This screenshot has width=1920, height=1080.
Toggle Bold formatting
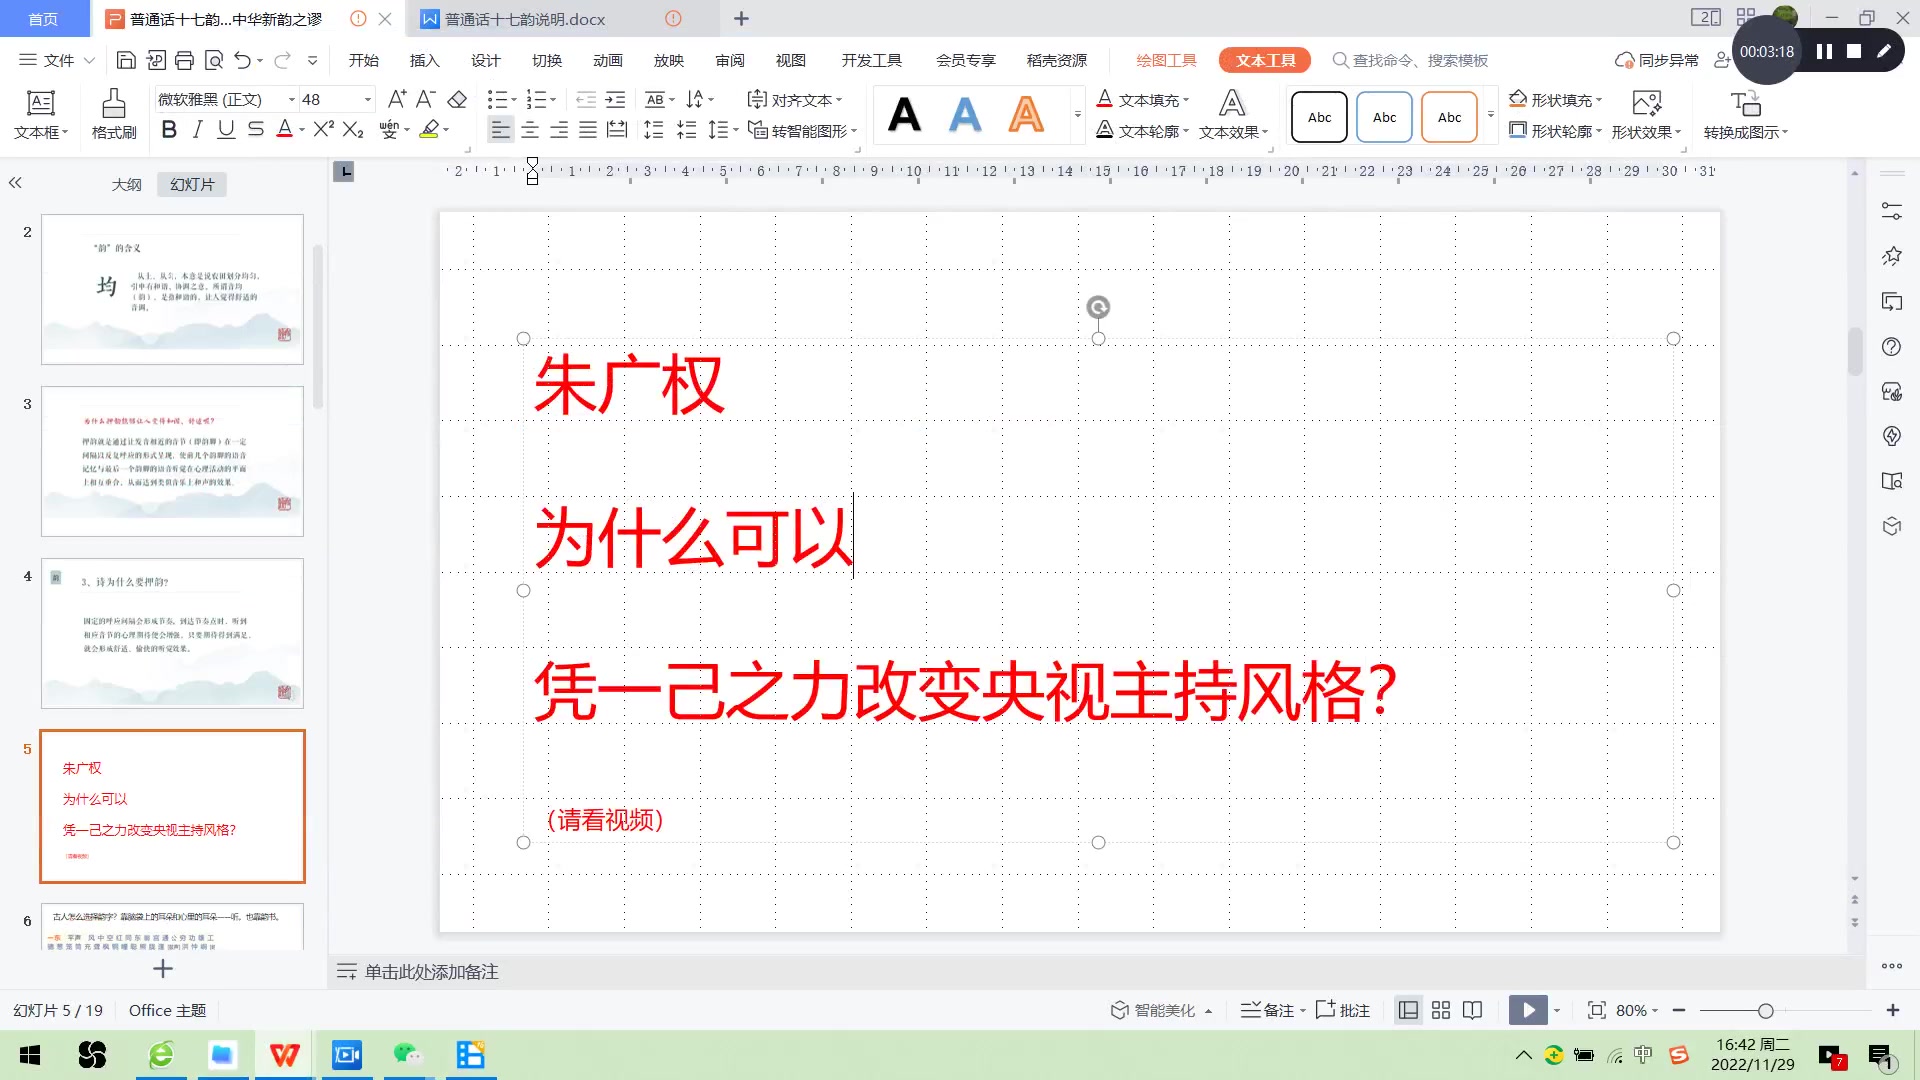pyautogui.click(x=169, y=129)
